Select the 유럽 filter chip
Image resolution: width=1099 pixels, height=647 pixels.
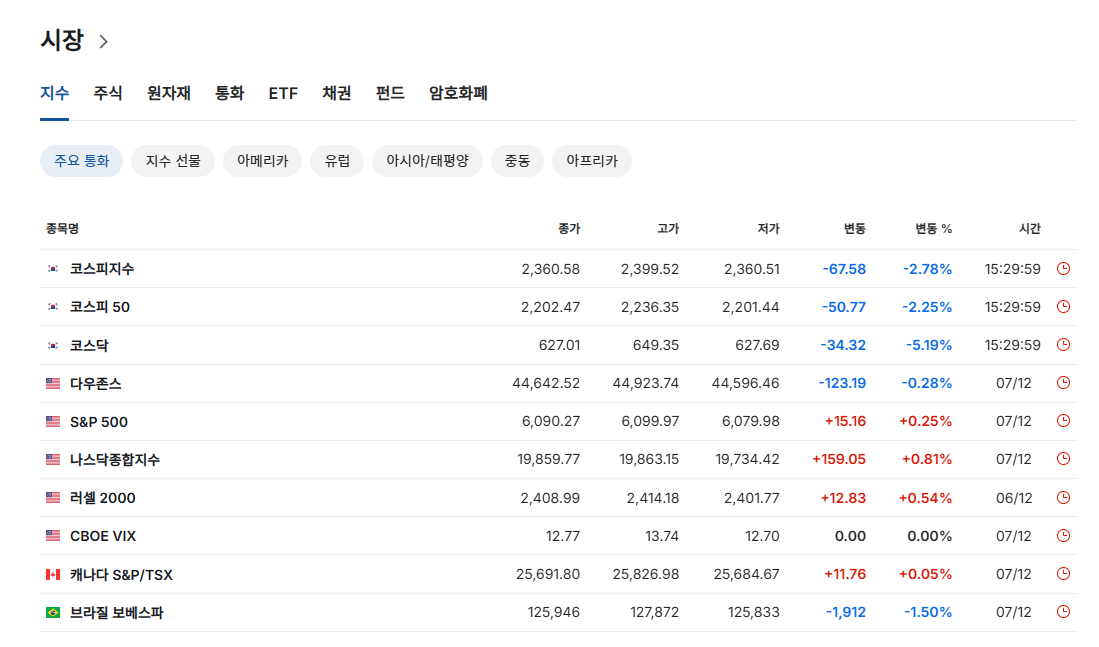point(337,161)
